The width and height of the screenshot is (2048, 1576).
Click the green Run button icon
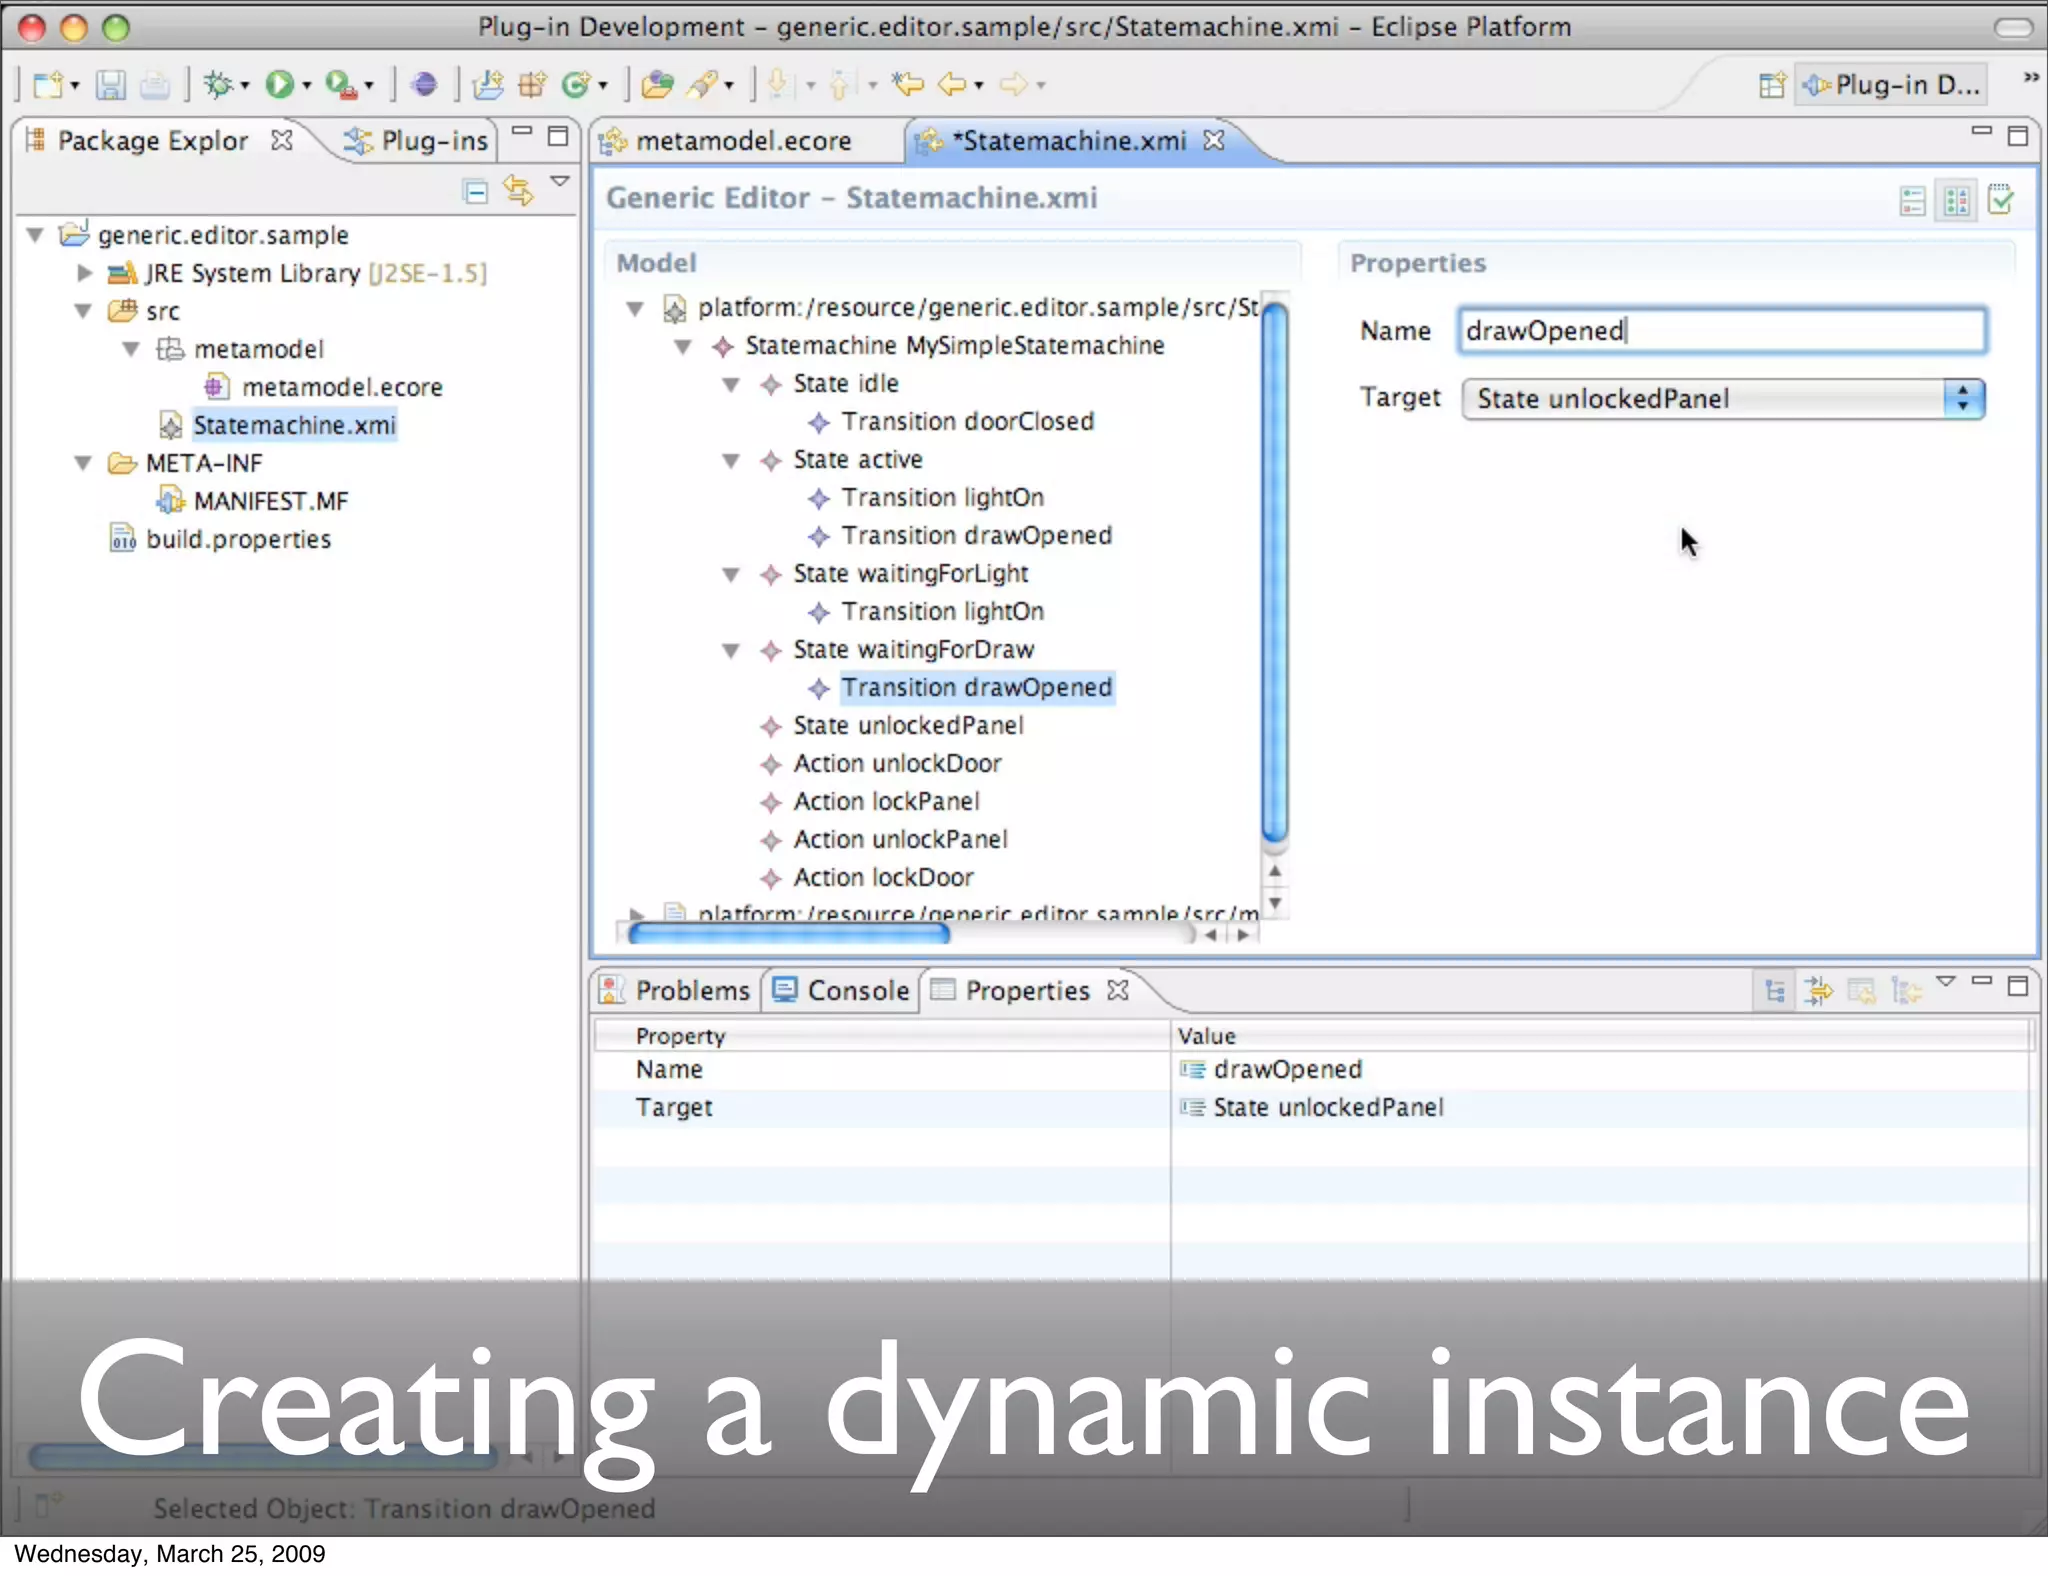coord(279,85)
